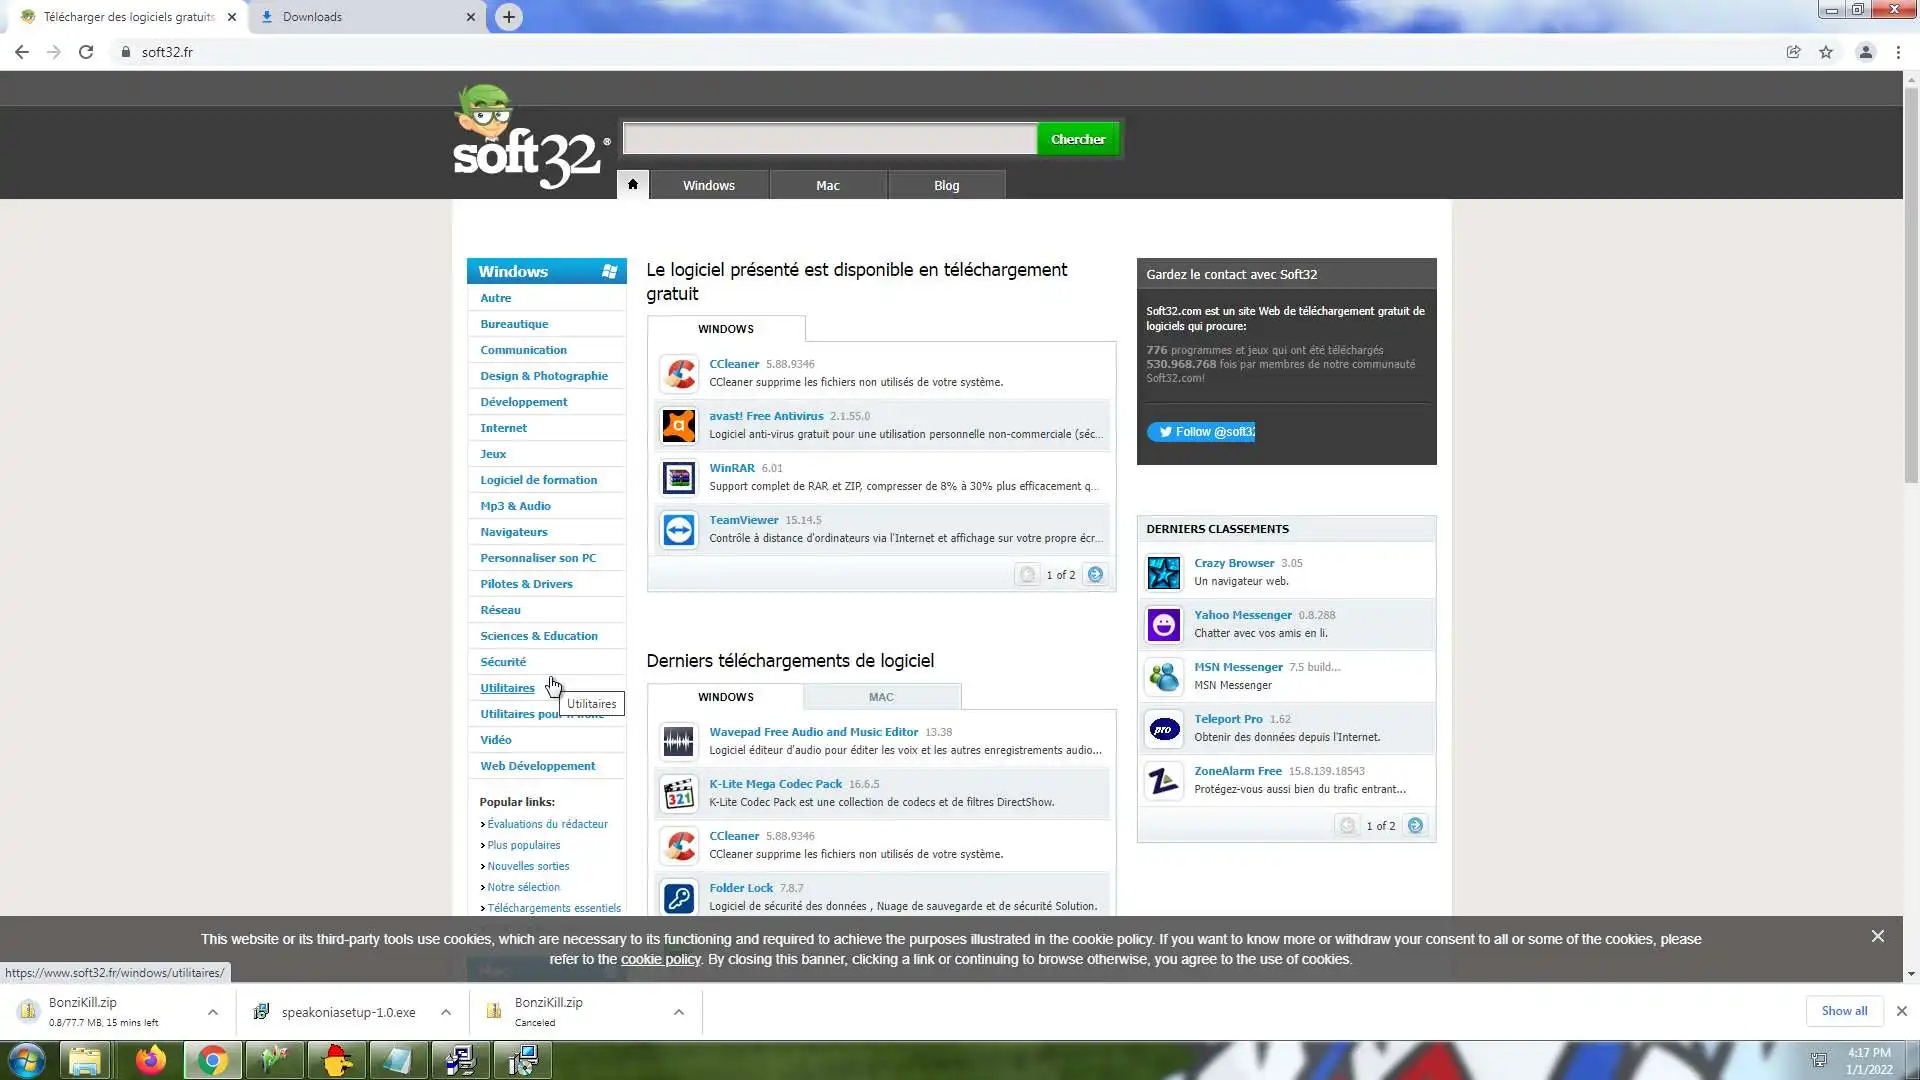Click the K-Lite Mega Codec Pack icon

click(x=679, y=793)
